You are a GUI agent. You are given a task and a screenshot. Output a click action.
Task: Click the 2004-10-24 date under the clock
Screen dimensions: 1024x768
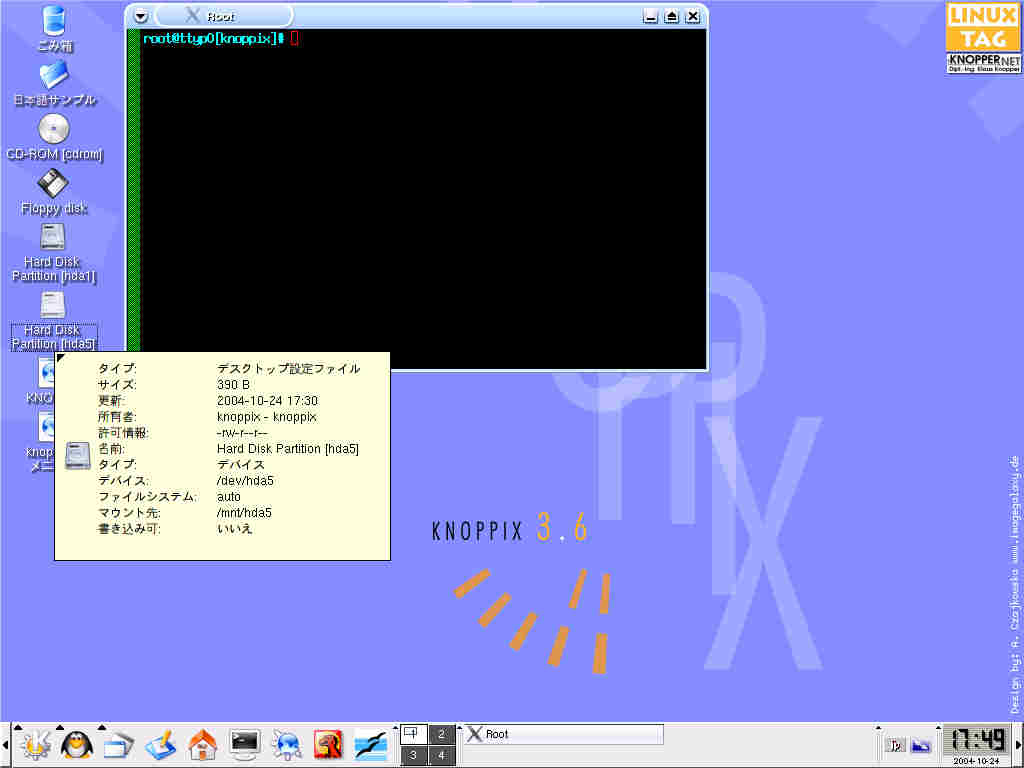click(x=976, y=761)
